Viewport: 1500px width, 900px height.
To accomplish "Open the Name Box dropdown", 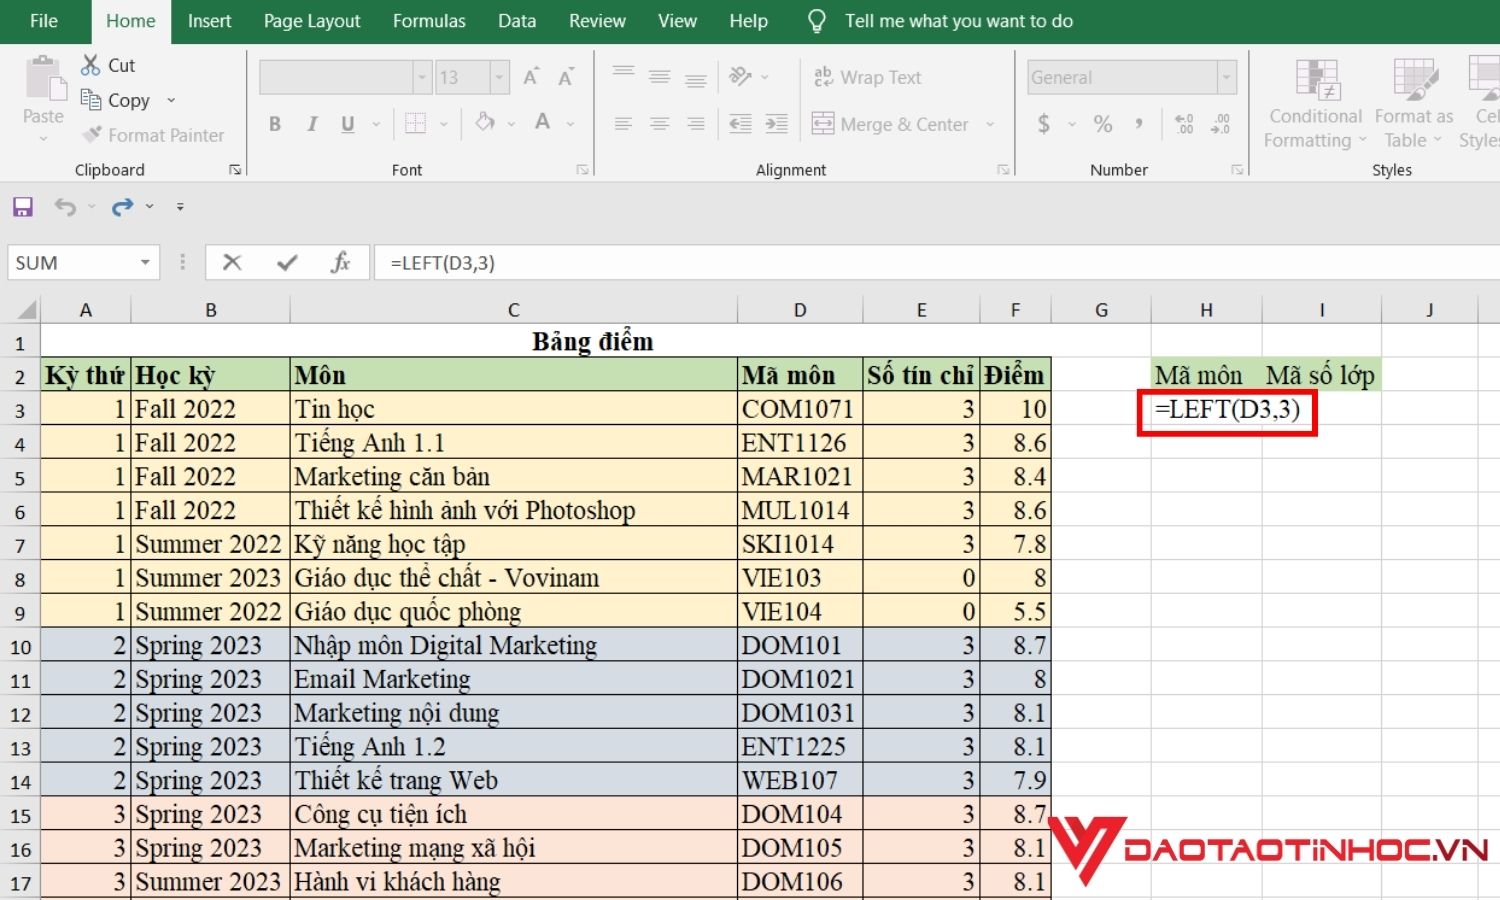I will point(143,262).
